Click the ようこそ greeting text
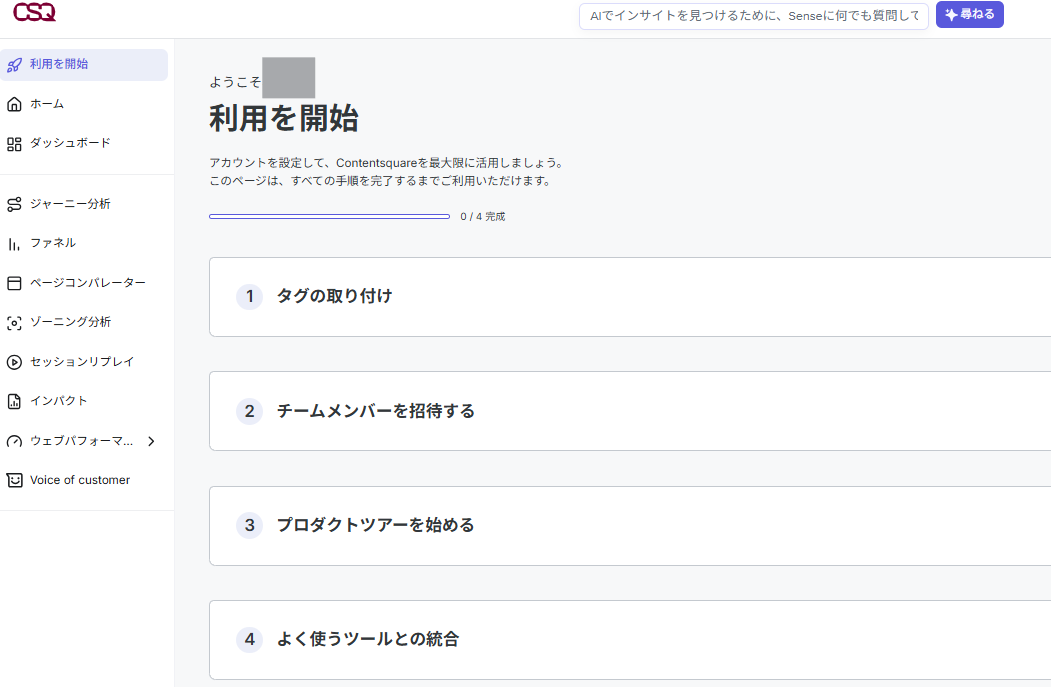Image resolution: width=1051 pixels, height=687 pixels. [x=235, y=82]
